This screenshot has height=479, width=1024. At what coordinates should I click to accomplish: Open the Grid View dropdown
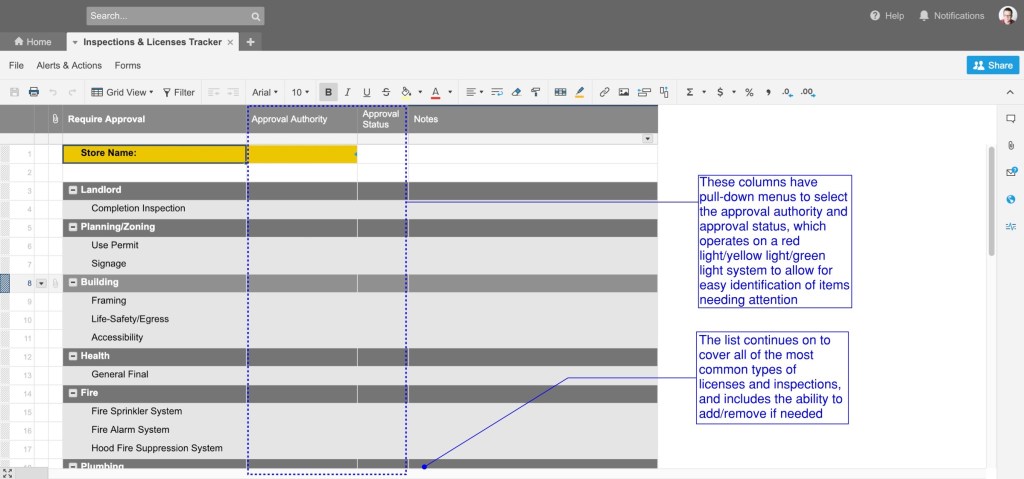122,92
